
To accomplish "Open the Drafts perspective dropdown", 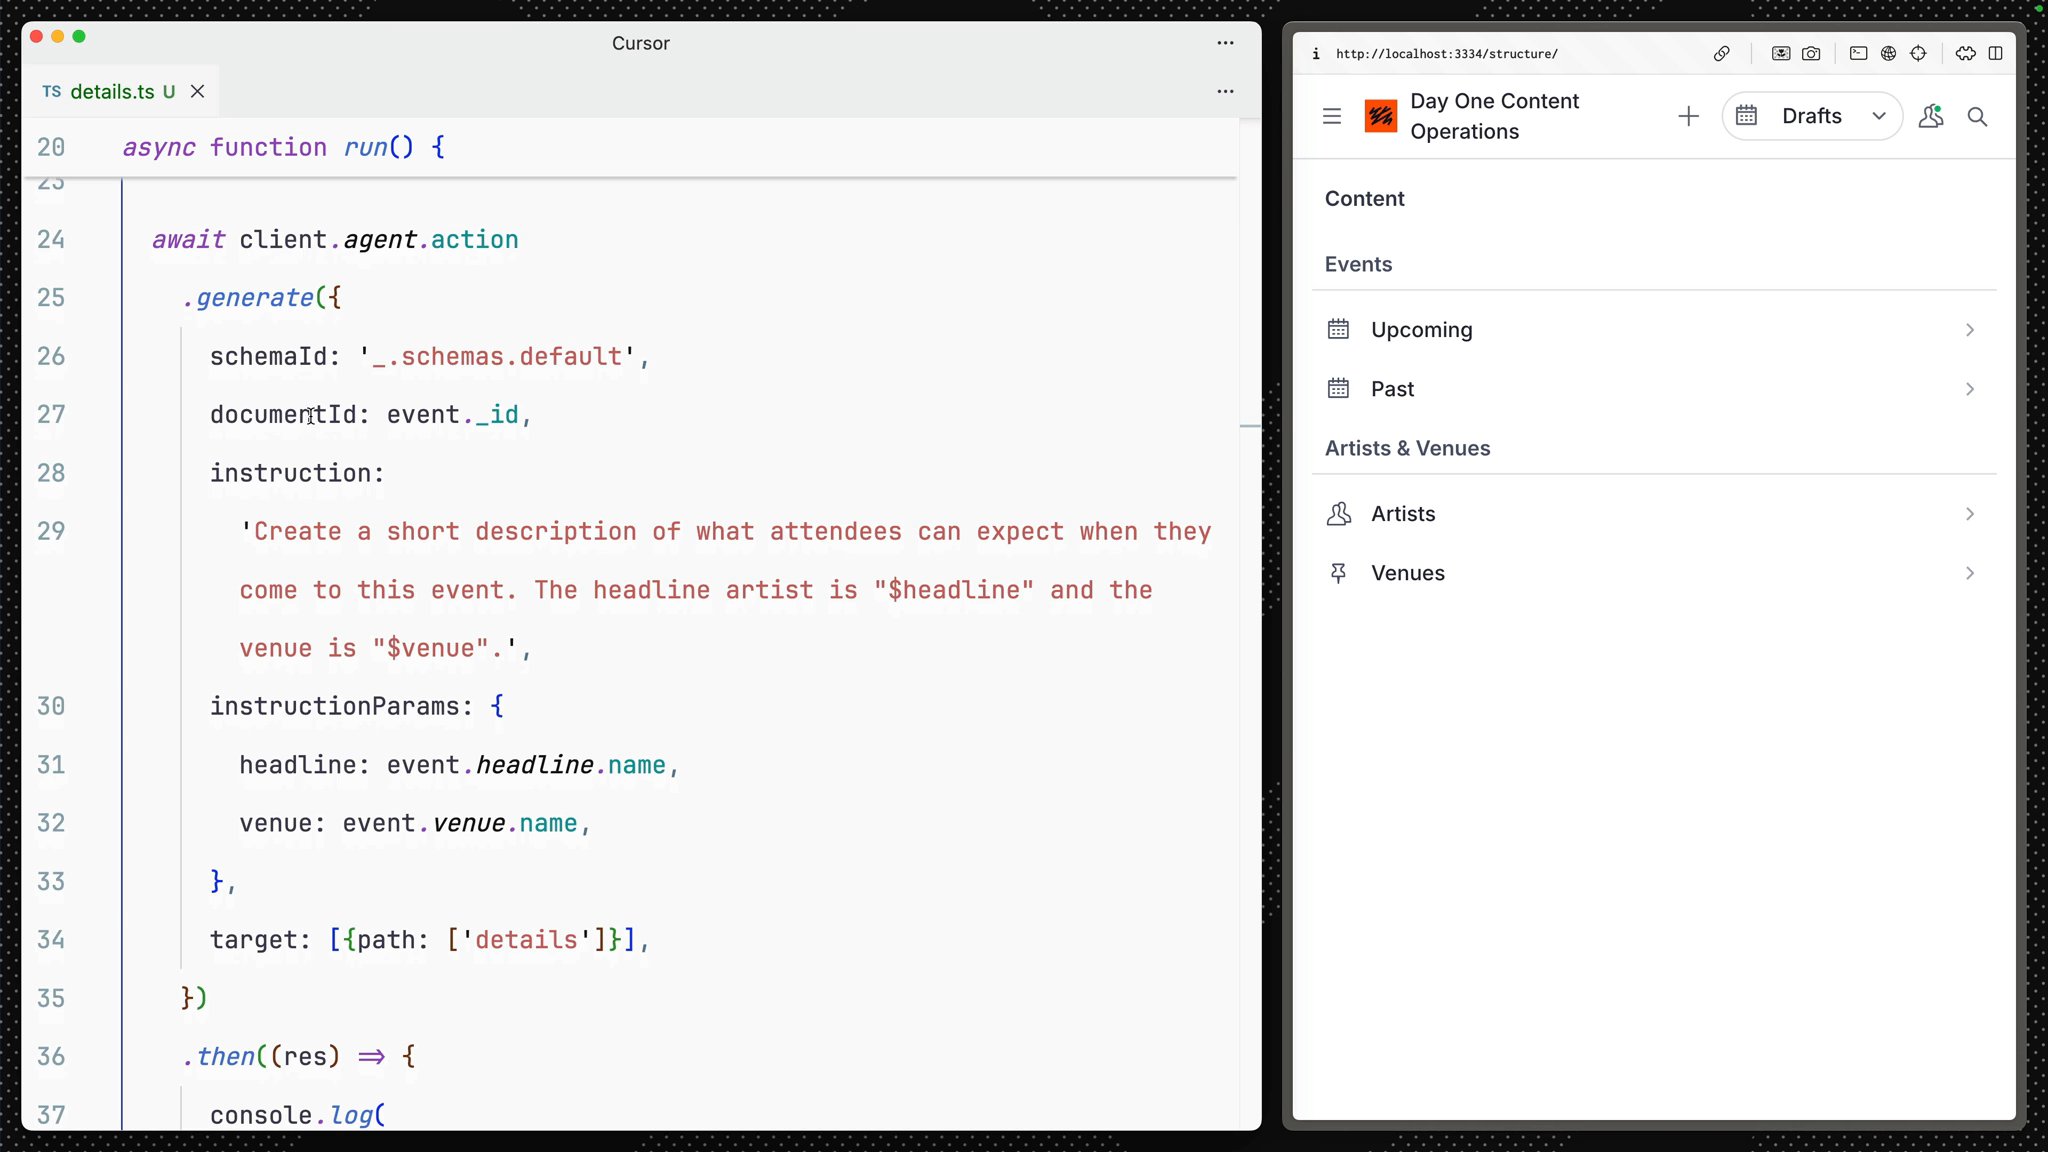I will click(x=1811, y=116).
